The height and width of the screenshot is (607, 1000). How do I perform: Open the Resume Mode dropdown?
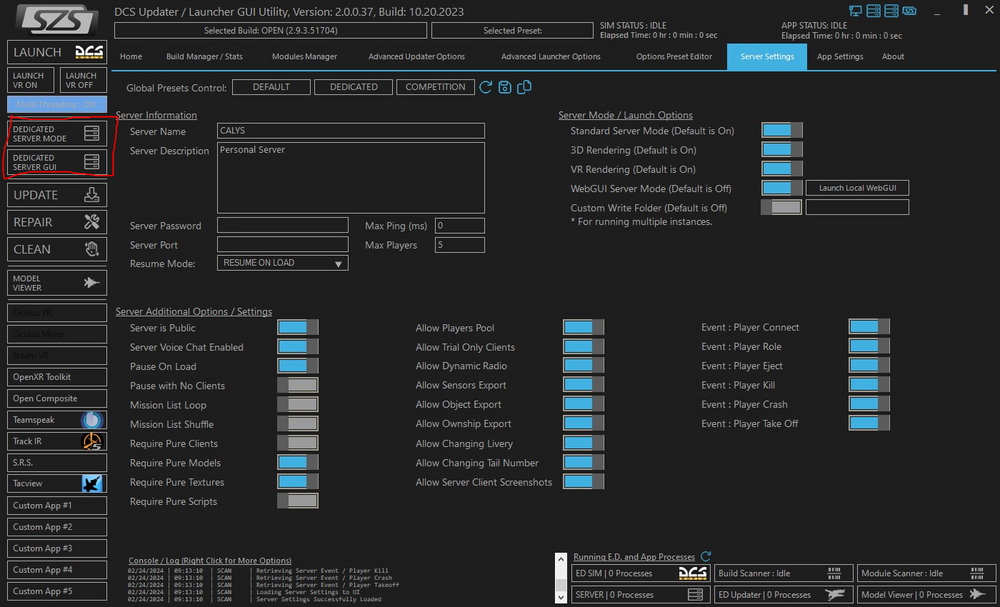282,264
